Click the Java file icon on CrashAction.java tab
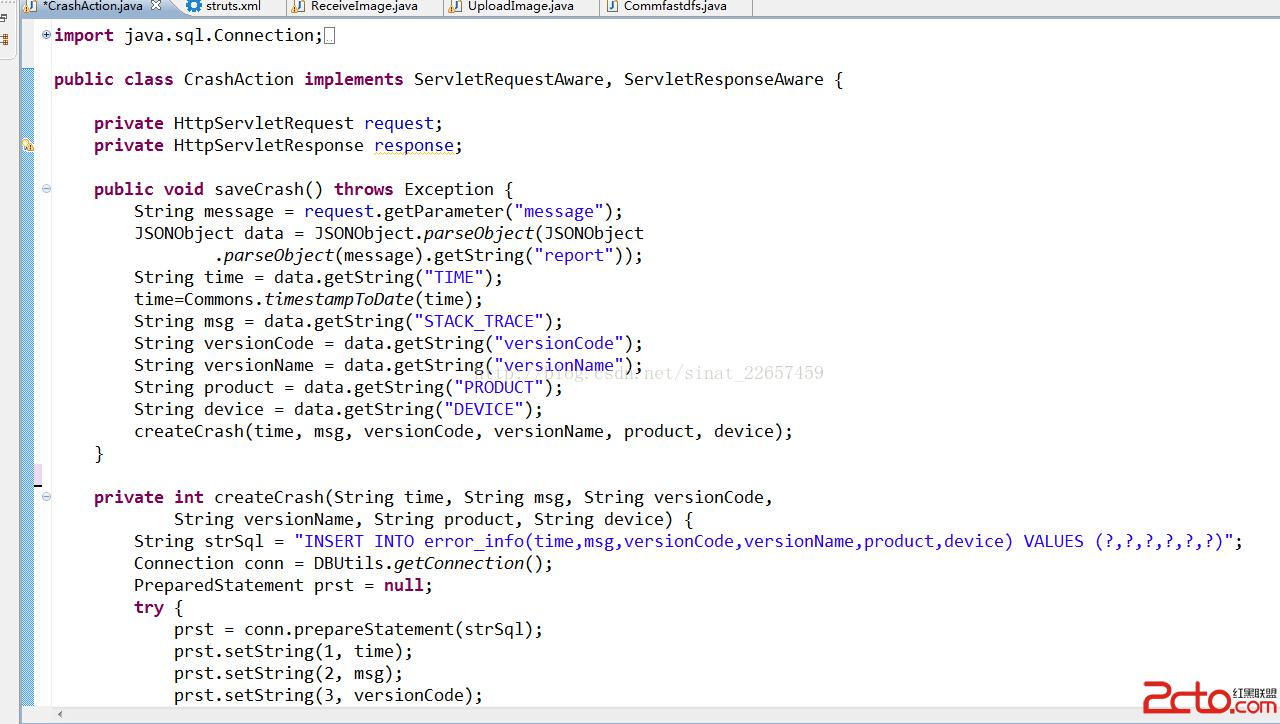Image resolution: width=1280 pixels, height=724 pixels. (x=31, y=6)
